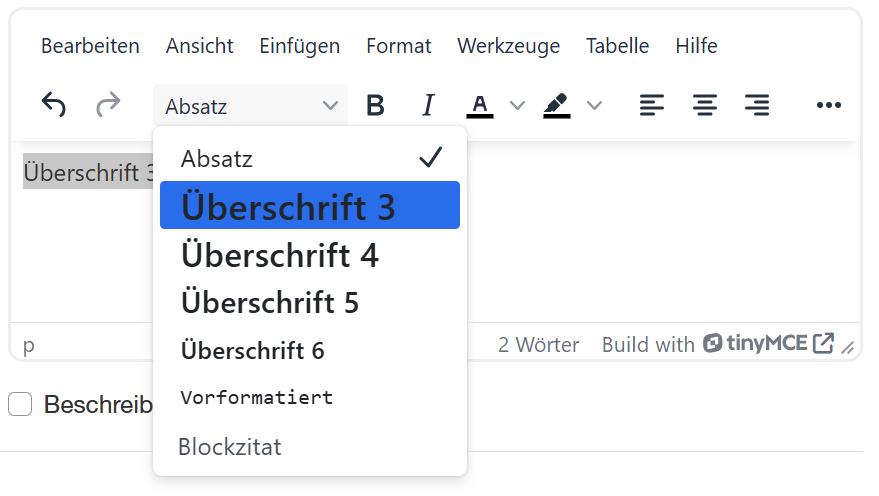The height and width of the screenshot is (496, 879).
Task: Open the highlight color picker arrow
Action: coord(594,105)
